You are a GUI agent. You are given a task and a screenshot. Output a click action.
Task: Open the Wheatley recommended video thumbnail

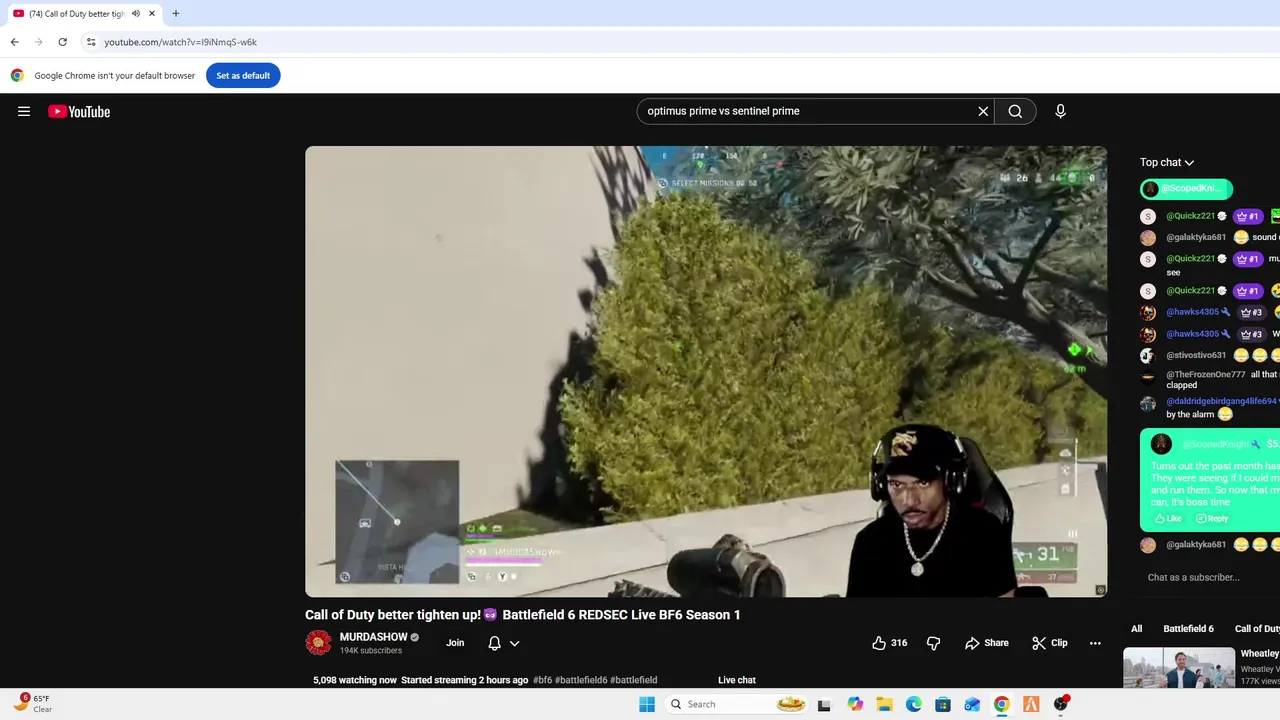1179,668
